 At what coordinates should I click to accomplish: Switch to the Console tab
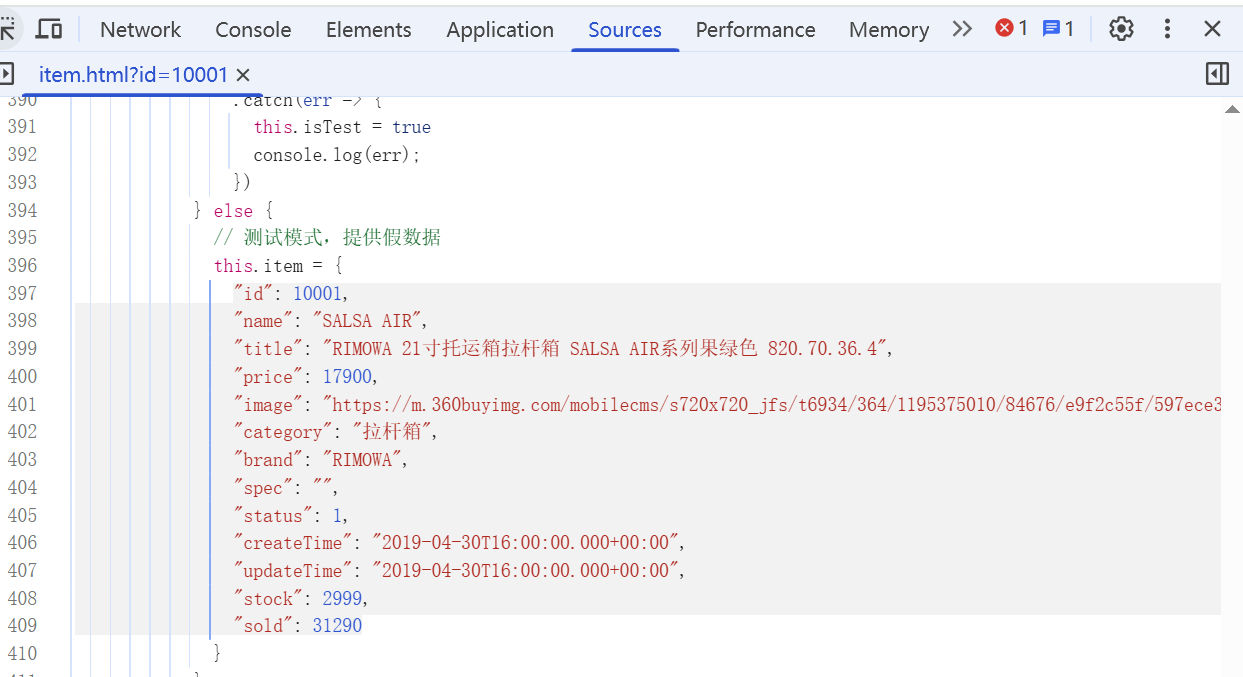point(253,30)
